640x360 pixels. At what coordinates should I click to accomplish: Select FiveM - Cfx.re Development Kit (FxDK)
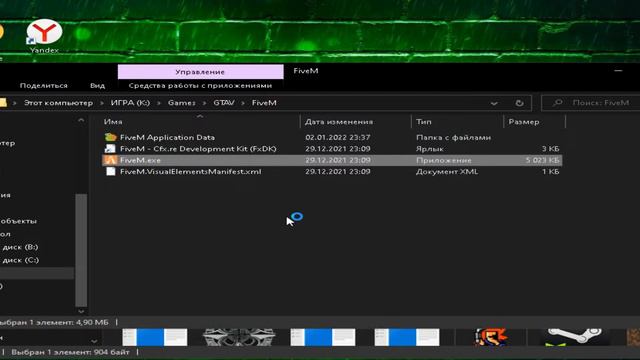(198, 149)
